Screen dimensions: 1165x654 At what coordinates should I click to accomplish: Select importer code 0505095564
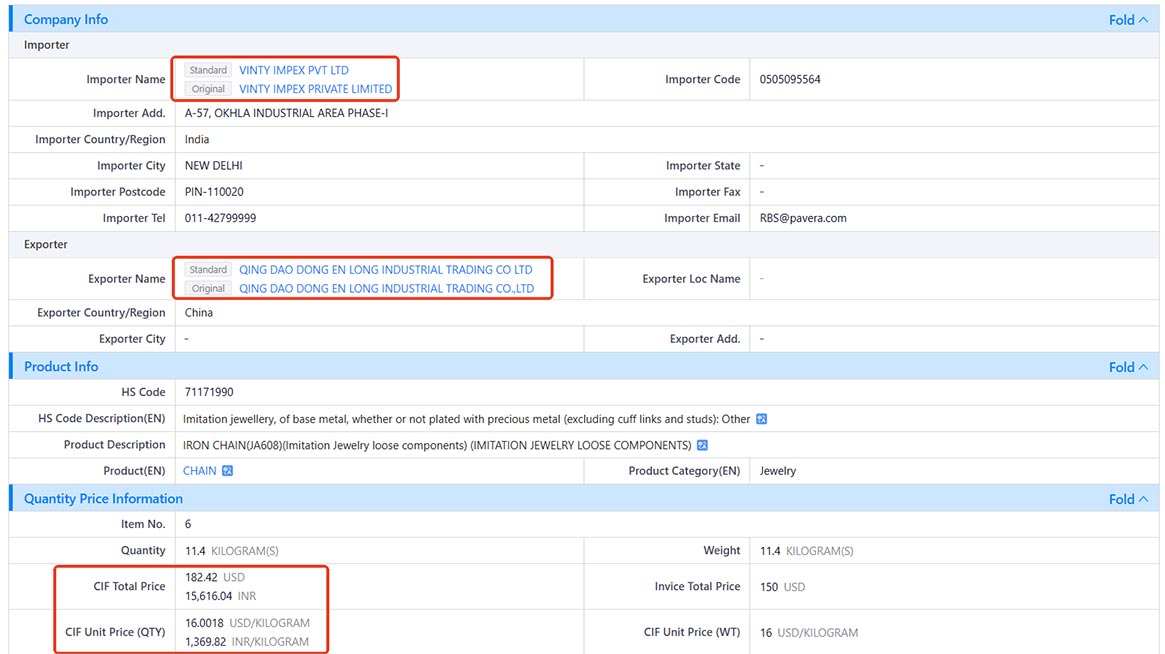(x=790, y=80)
